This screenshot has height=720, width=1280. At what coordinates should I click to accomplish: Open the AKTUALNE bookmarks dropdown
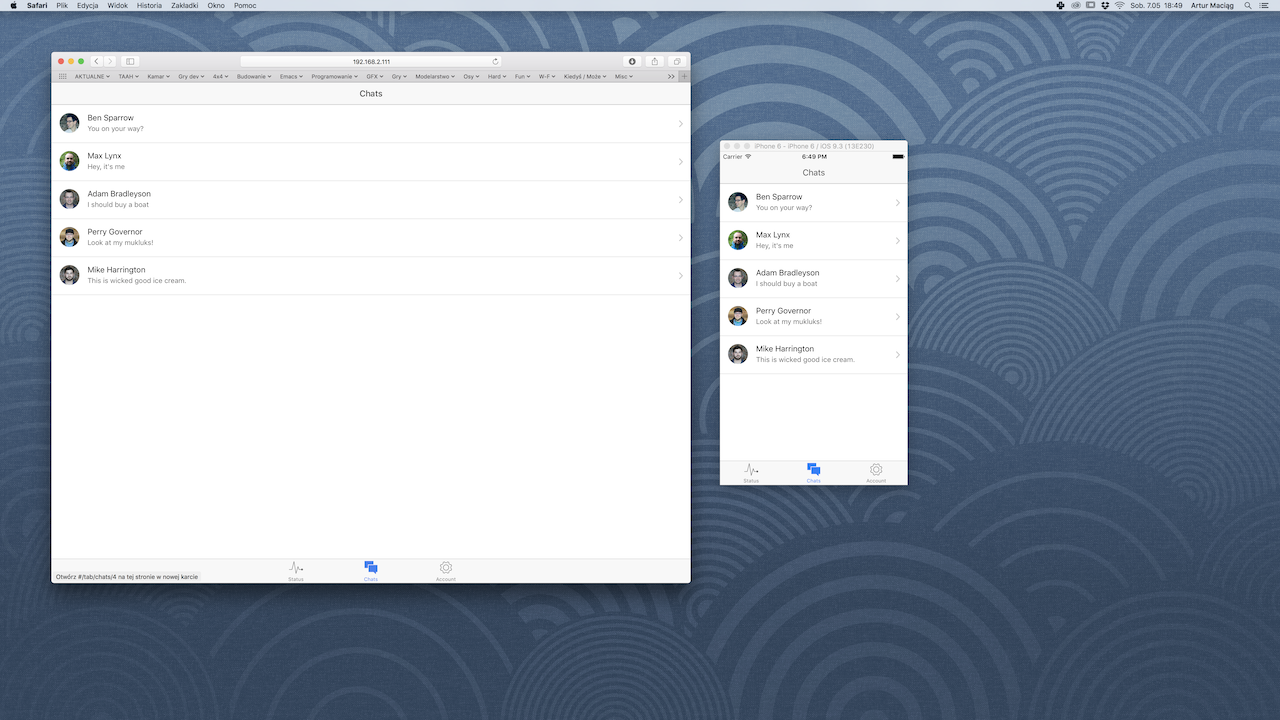[93, 76]
